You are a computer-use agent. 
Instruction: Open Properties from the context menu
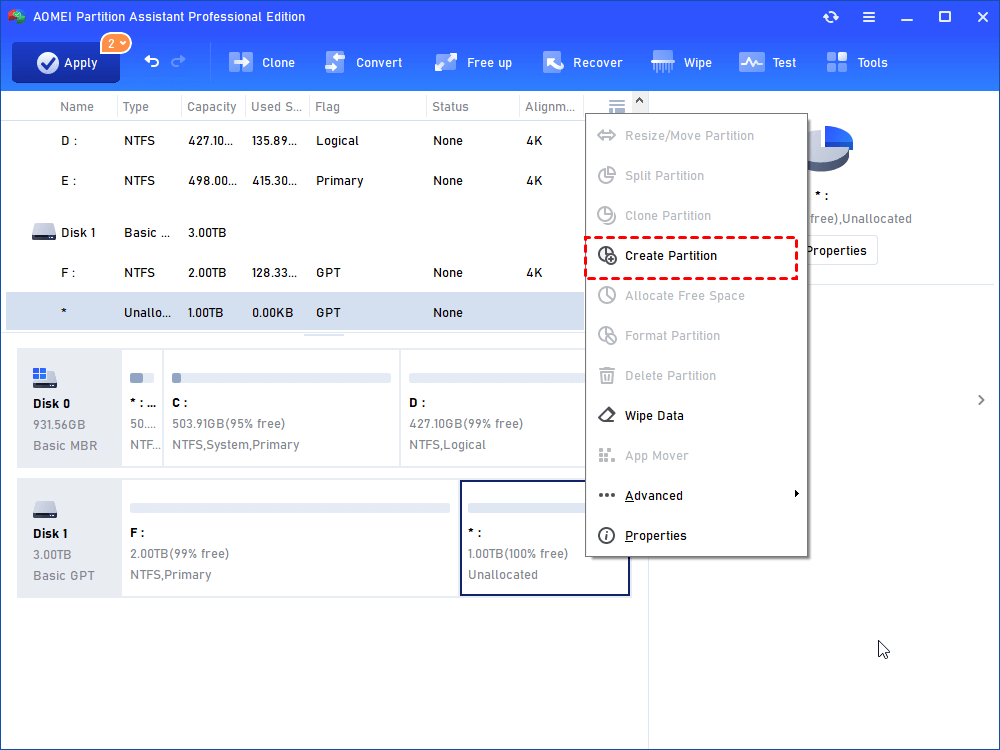(696, 536)
